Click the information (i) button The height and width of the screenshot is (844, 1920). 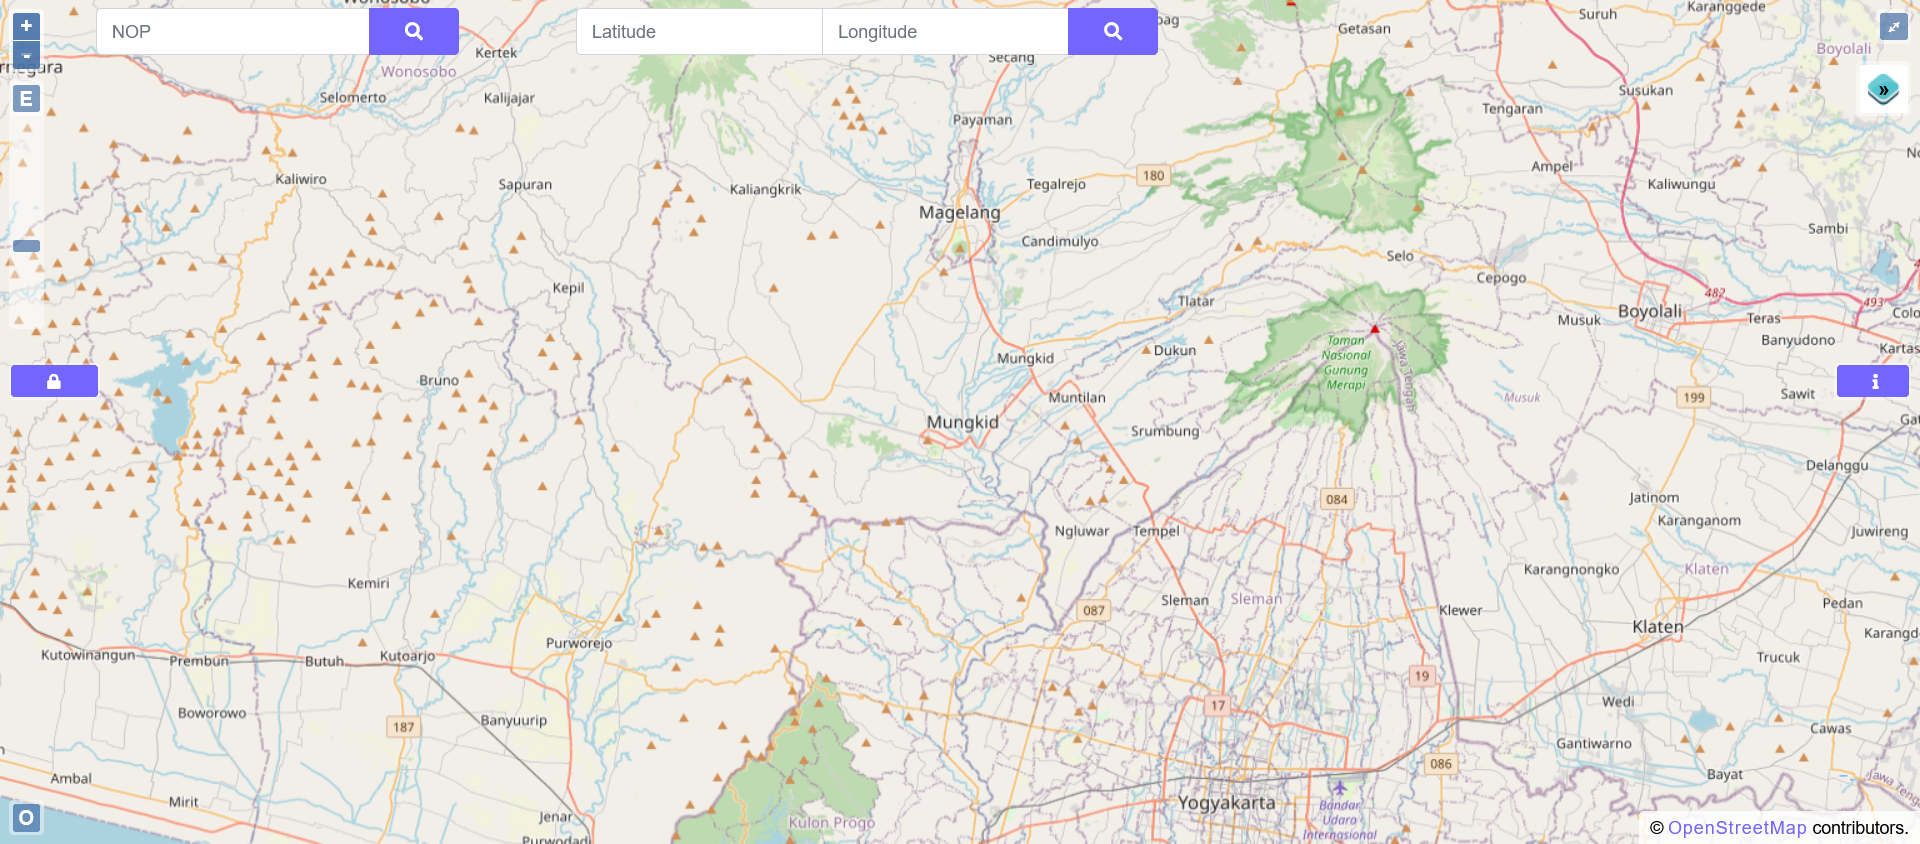click(x=1873, y=381)
